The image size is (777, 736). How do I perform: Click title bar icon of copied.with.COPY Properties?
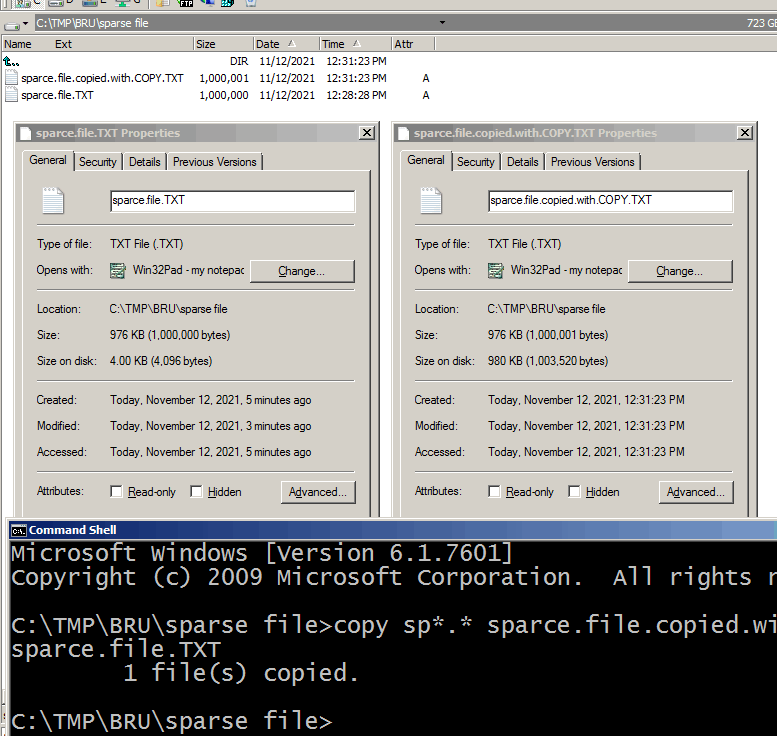(x=404, y=133)
